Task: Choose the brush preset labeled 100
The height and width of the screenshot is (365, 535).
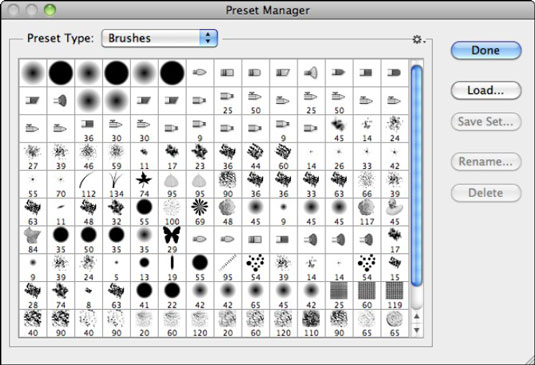Action: (x=172, y=212)
